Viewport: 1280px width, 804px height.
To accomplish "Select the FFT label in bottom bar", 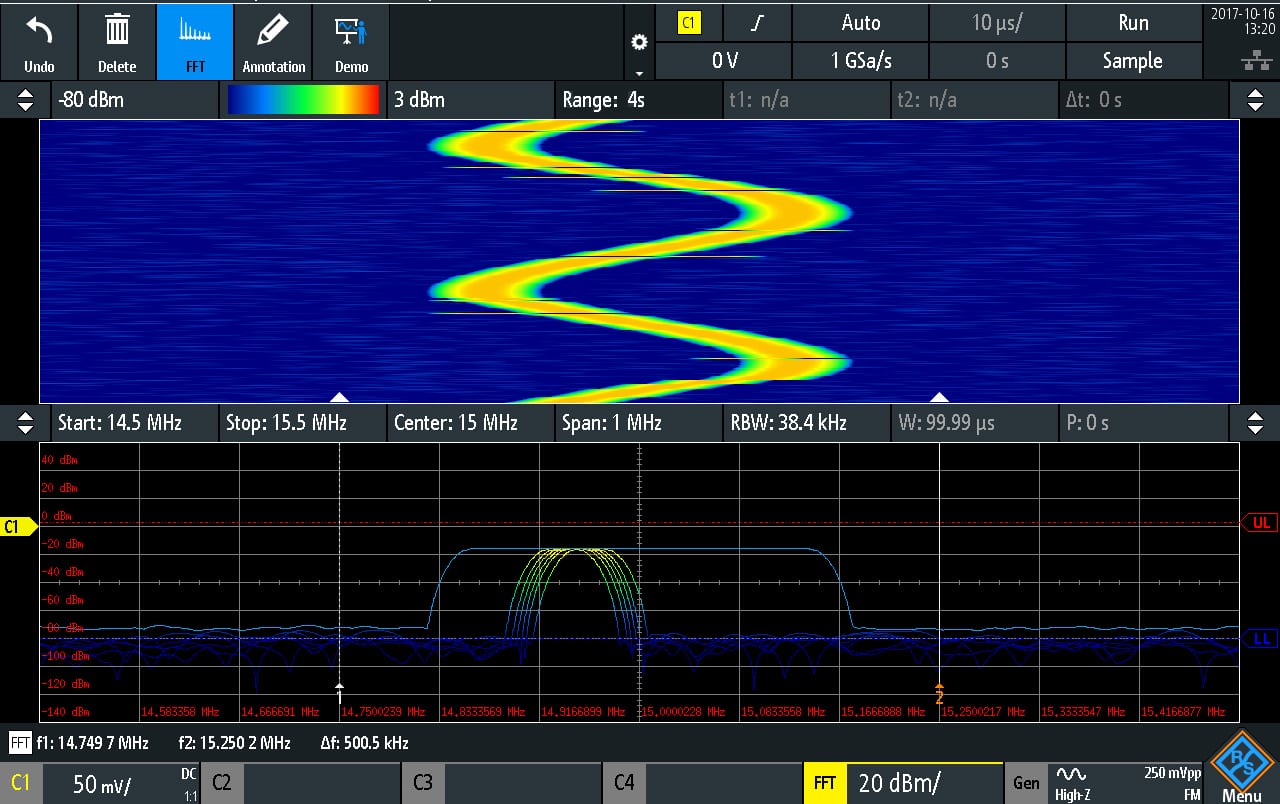I will (825, 783).
